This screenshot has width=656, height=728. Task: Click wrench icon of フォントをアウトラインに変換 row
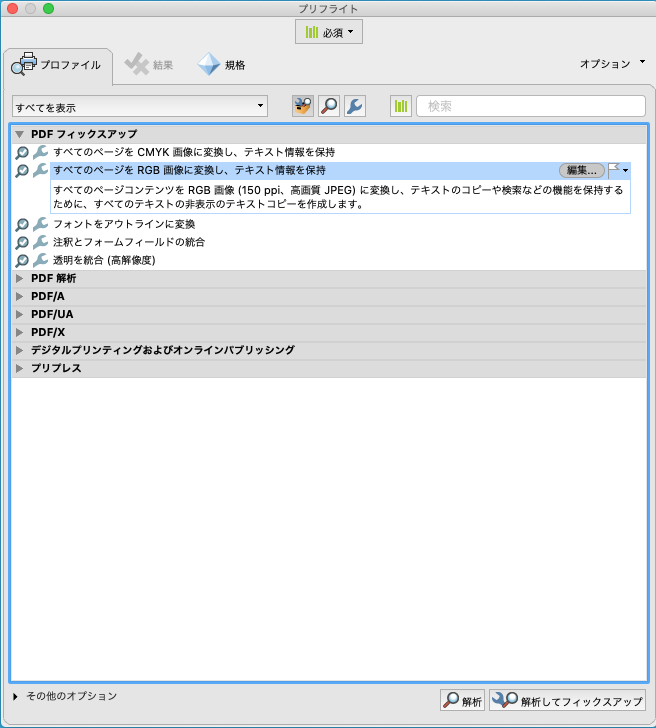(x=40, y=224)
